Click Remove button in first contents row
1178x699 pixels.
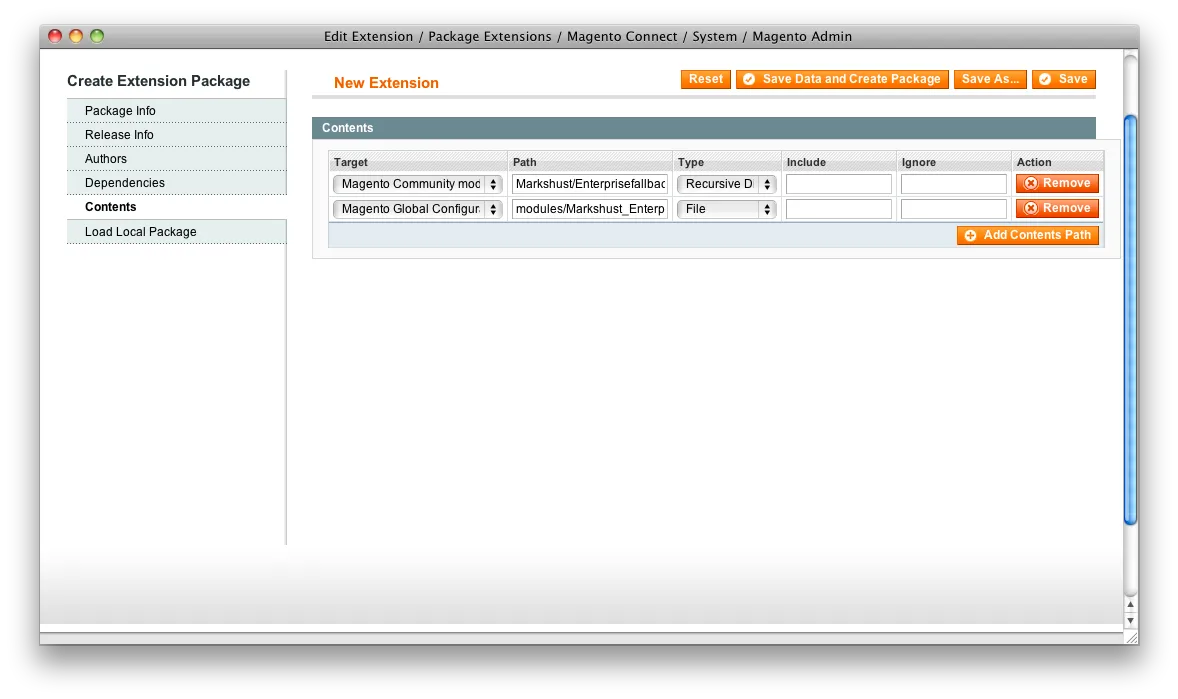pyautogui.click(x=1057, y=184)
